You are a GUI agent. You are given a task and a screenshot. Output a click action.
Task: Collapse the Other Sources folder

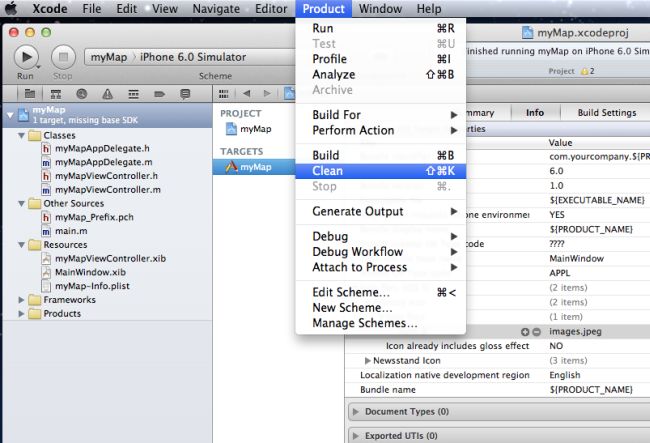[21, 203]
